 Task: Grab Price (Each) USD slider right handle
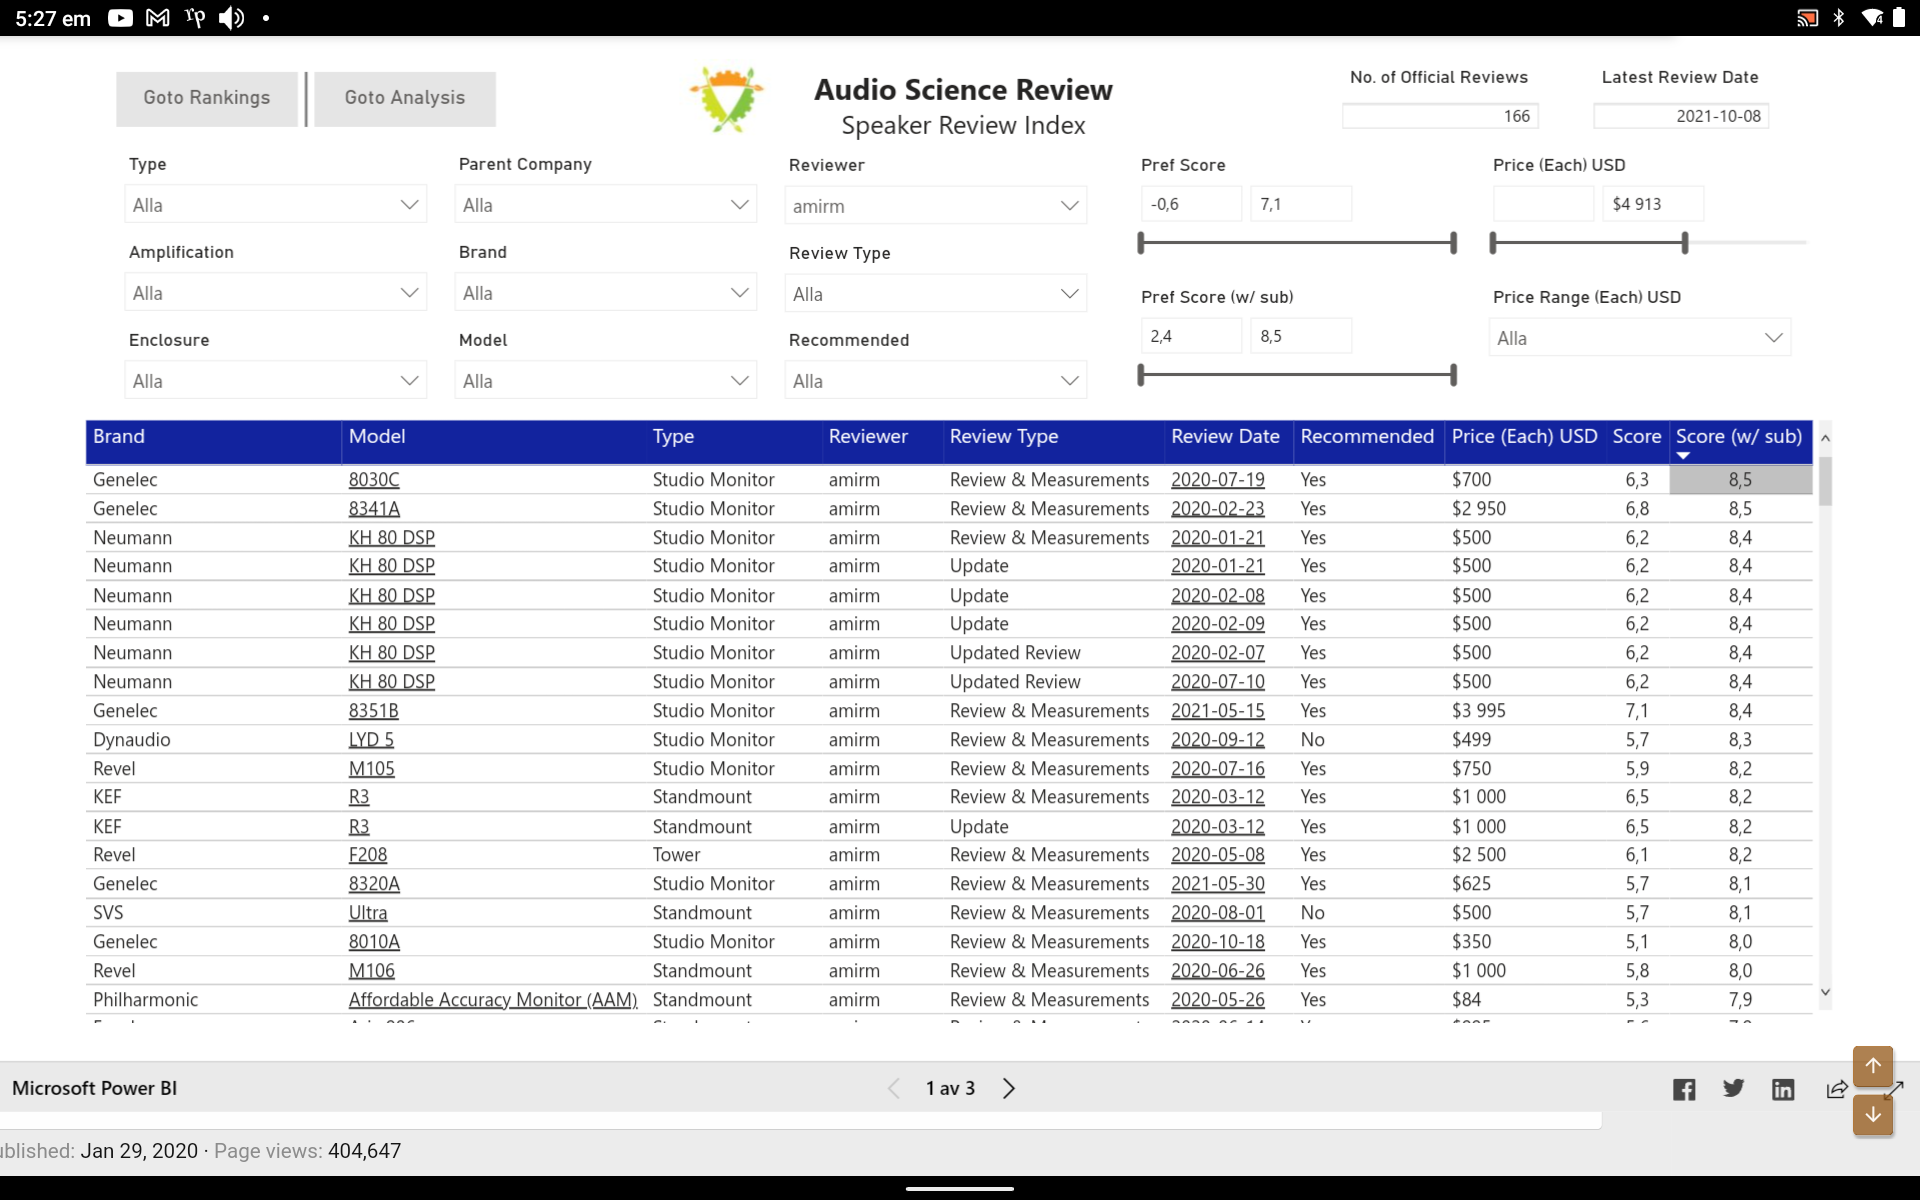click(1685, 242)
